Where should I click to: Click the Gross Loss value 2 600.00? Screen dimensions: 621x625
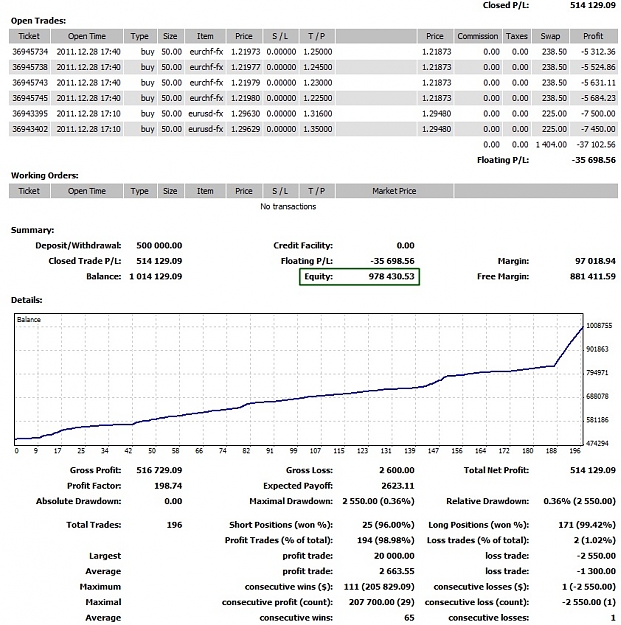point(397,470)
